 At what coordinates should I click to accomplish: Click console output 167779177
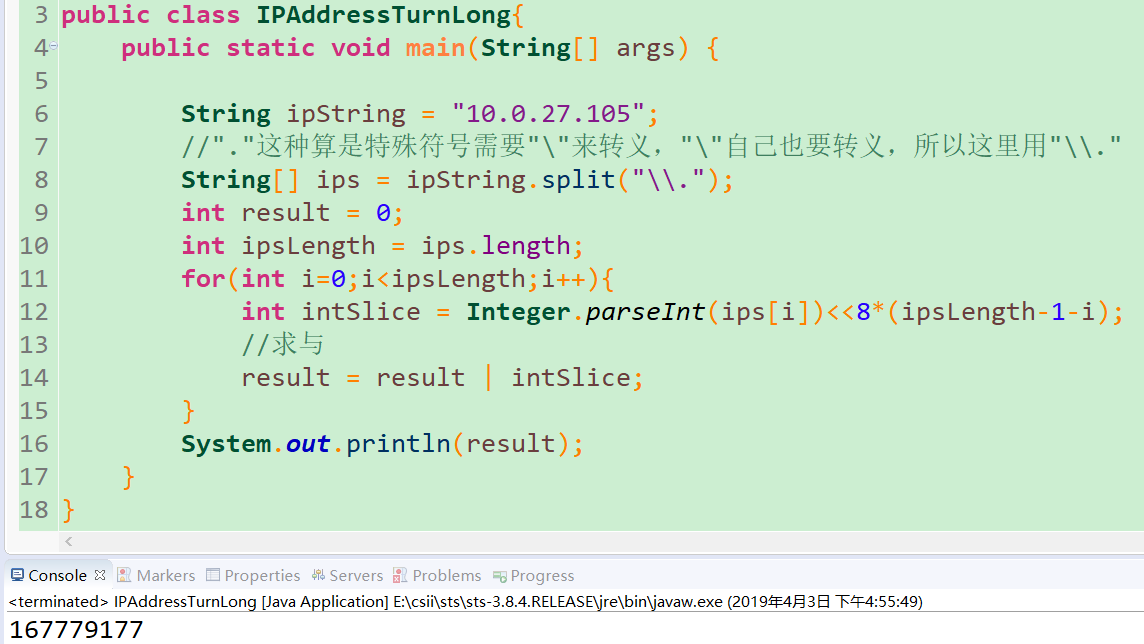[76, 629]
